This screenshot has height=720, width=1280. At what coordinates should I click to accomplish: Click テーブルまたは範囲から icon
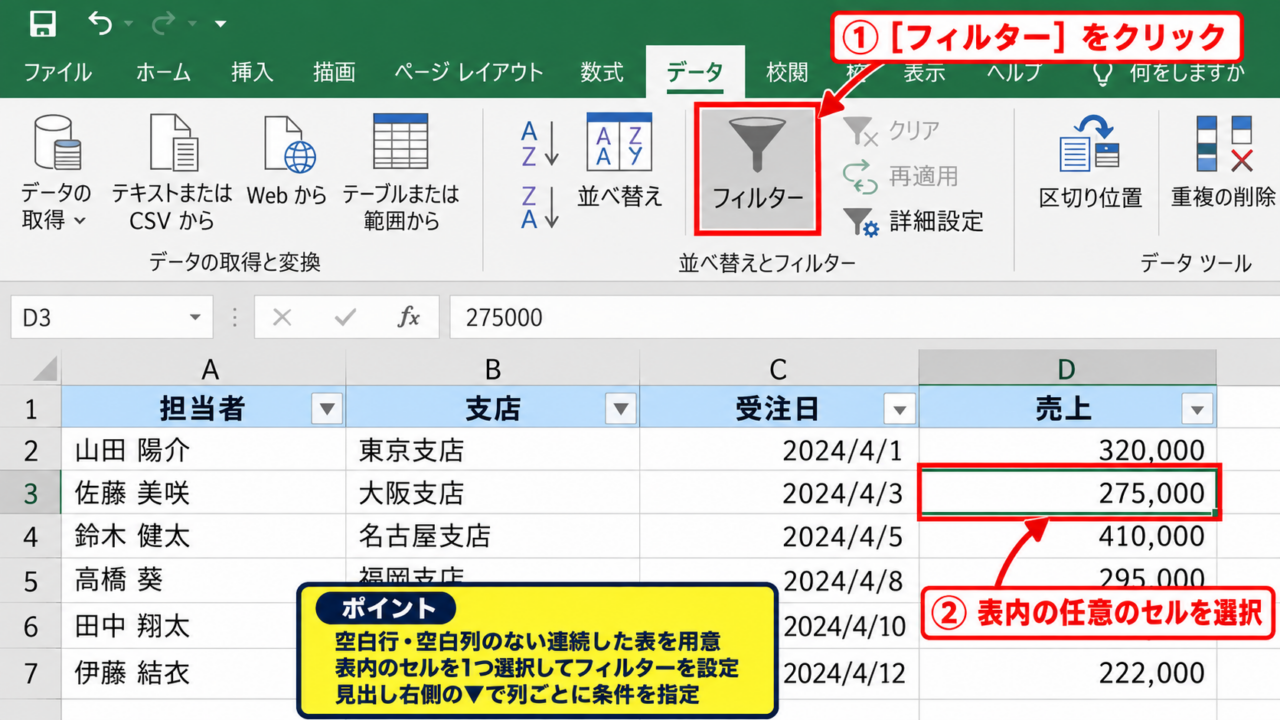point(400,142)
